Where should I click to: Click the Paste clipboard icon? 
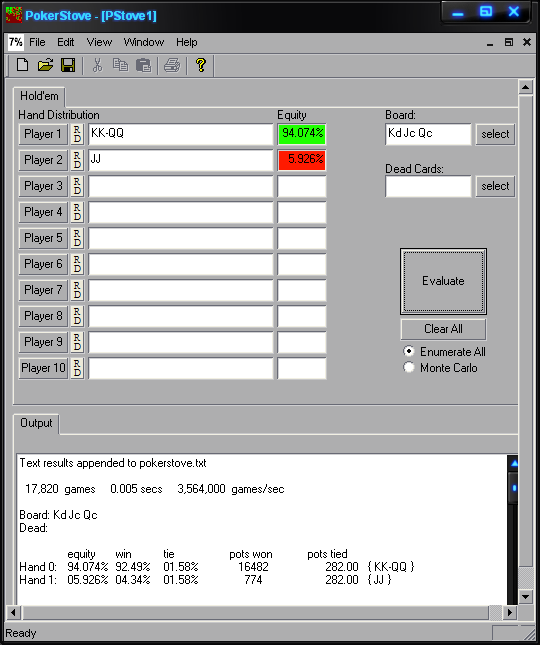tap(144, 65)
